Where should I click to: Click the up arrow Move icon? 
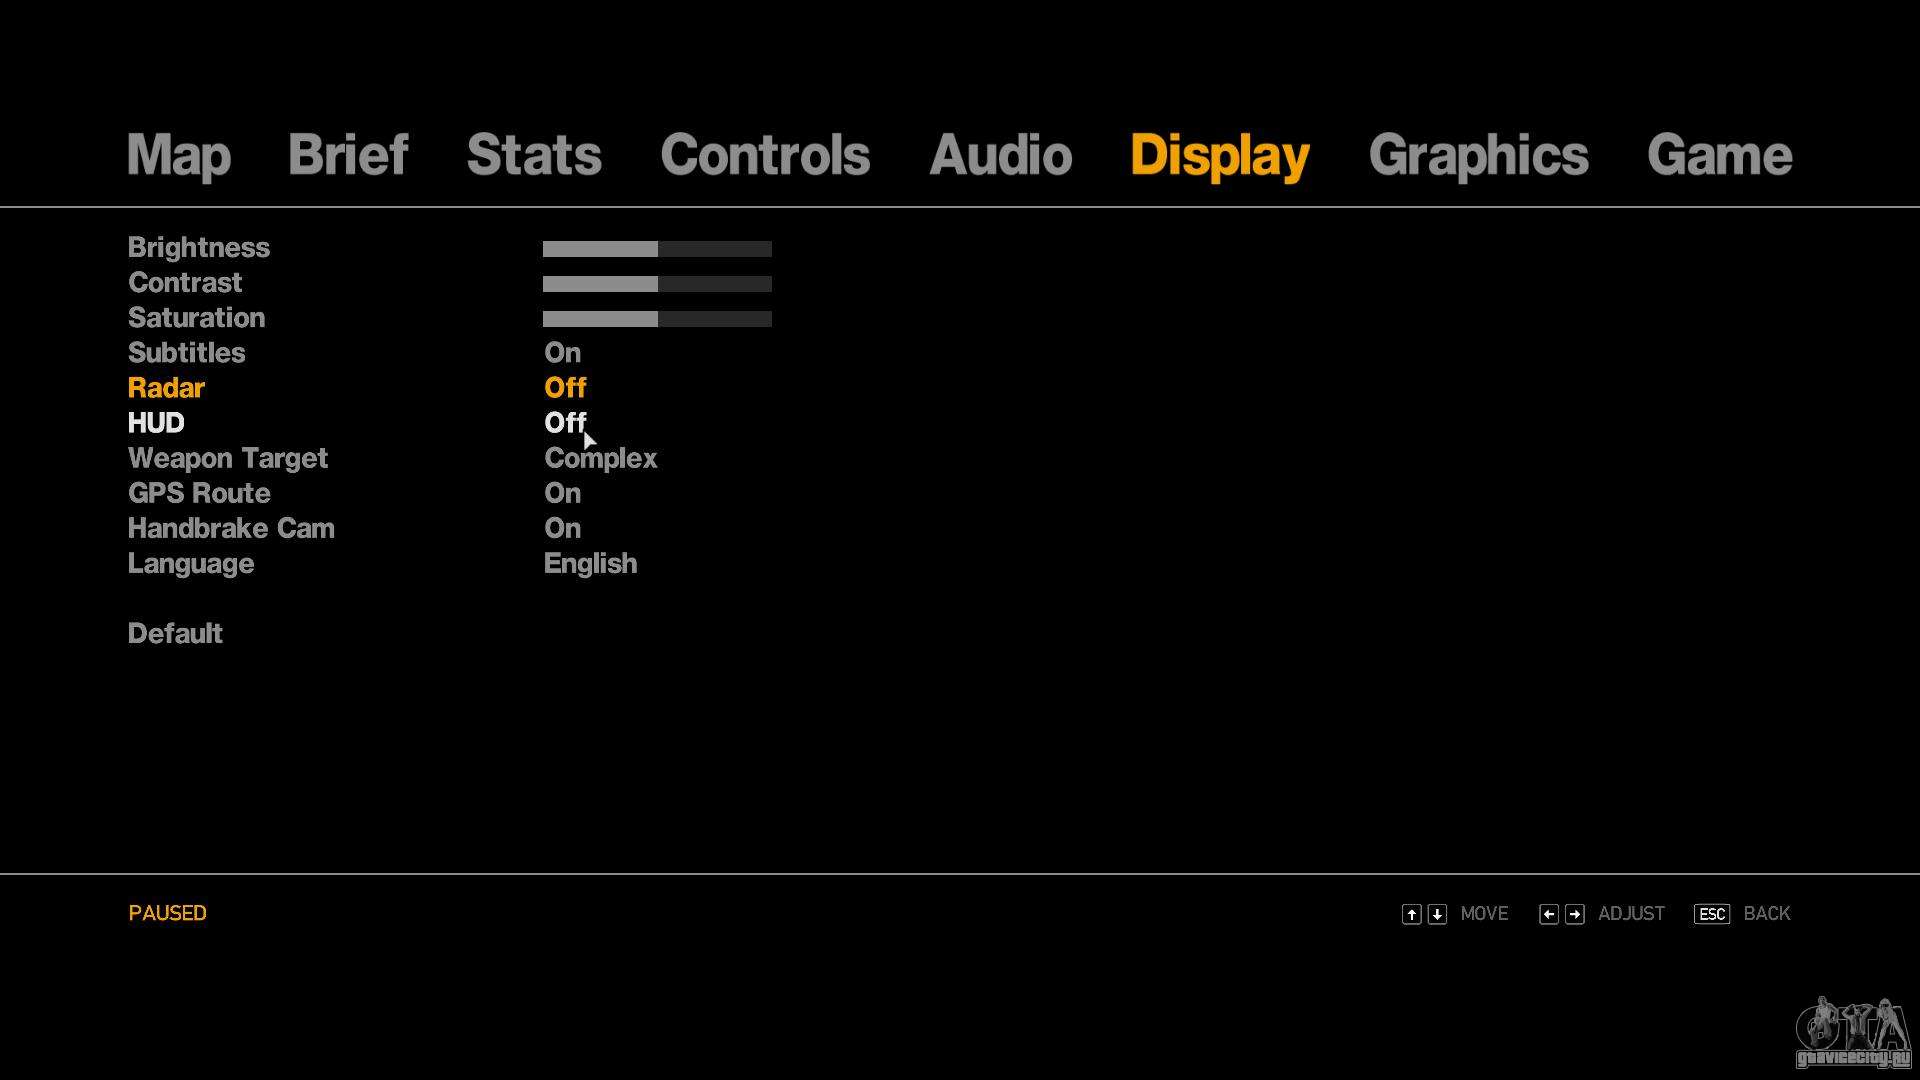point(1411,914)
